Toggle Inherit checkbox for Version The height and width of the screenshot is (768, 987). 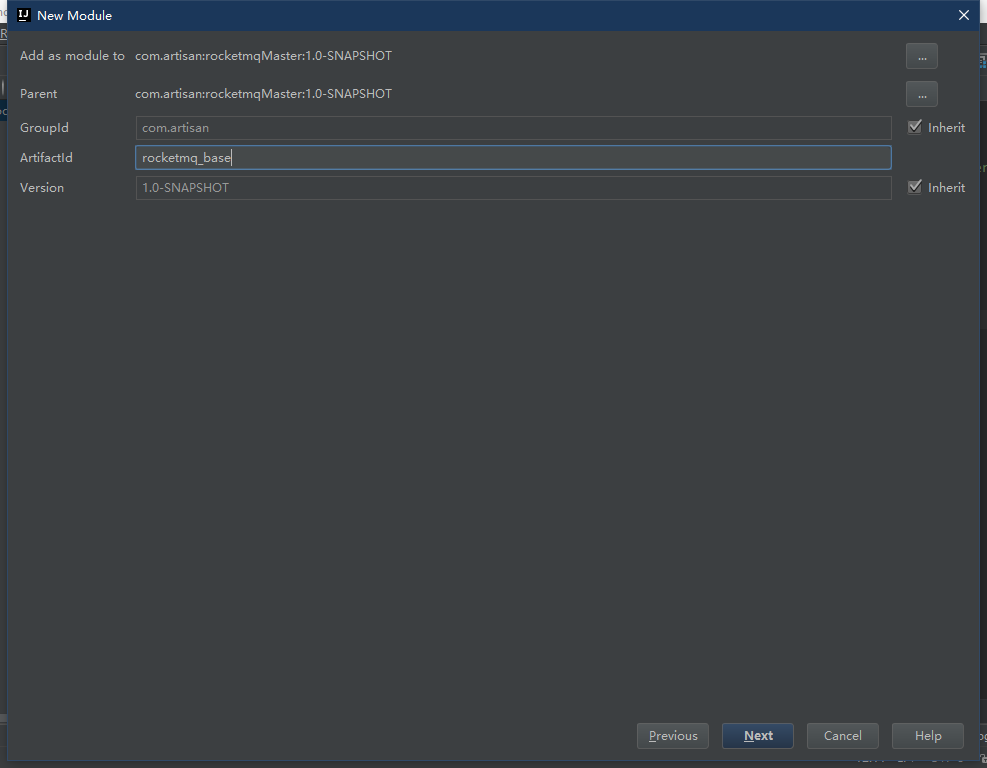coord(914,187)
